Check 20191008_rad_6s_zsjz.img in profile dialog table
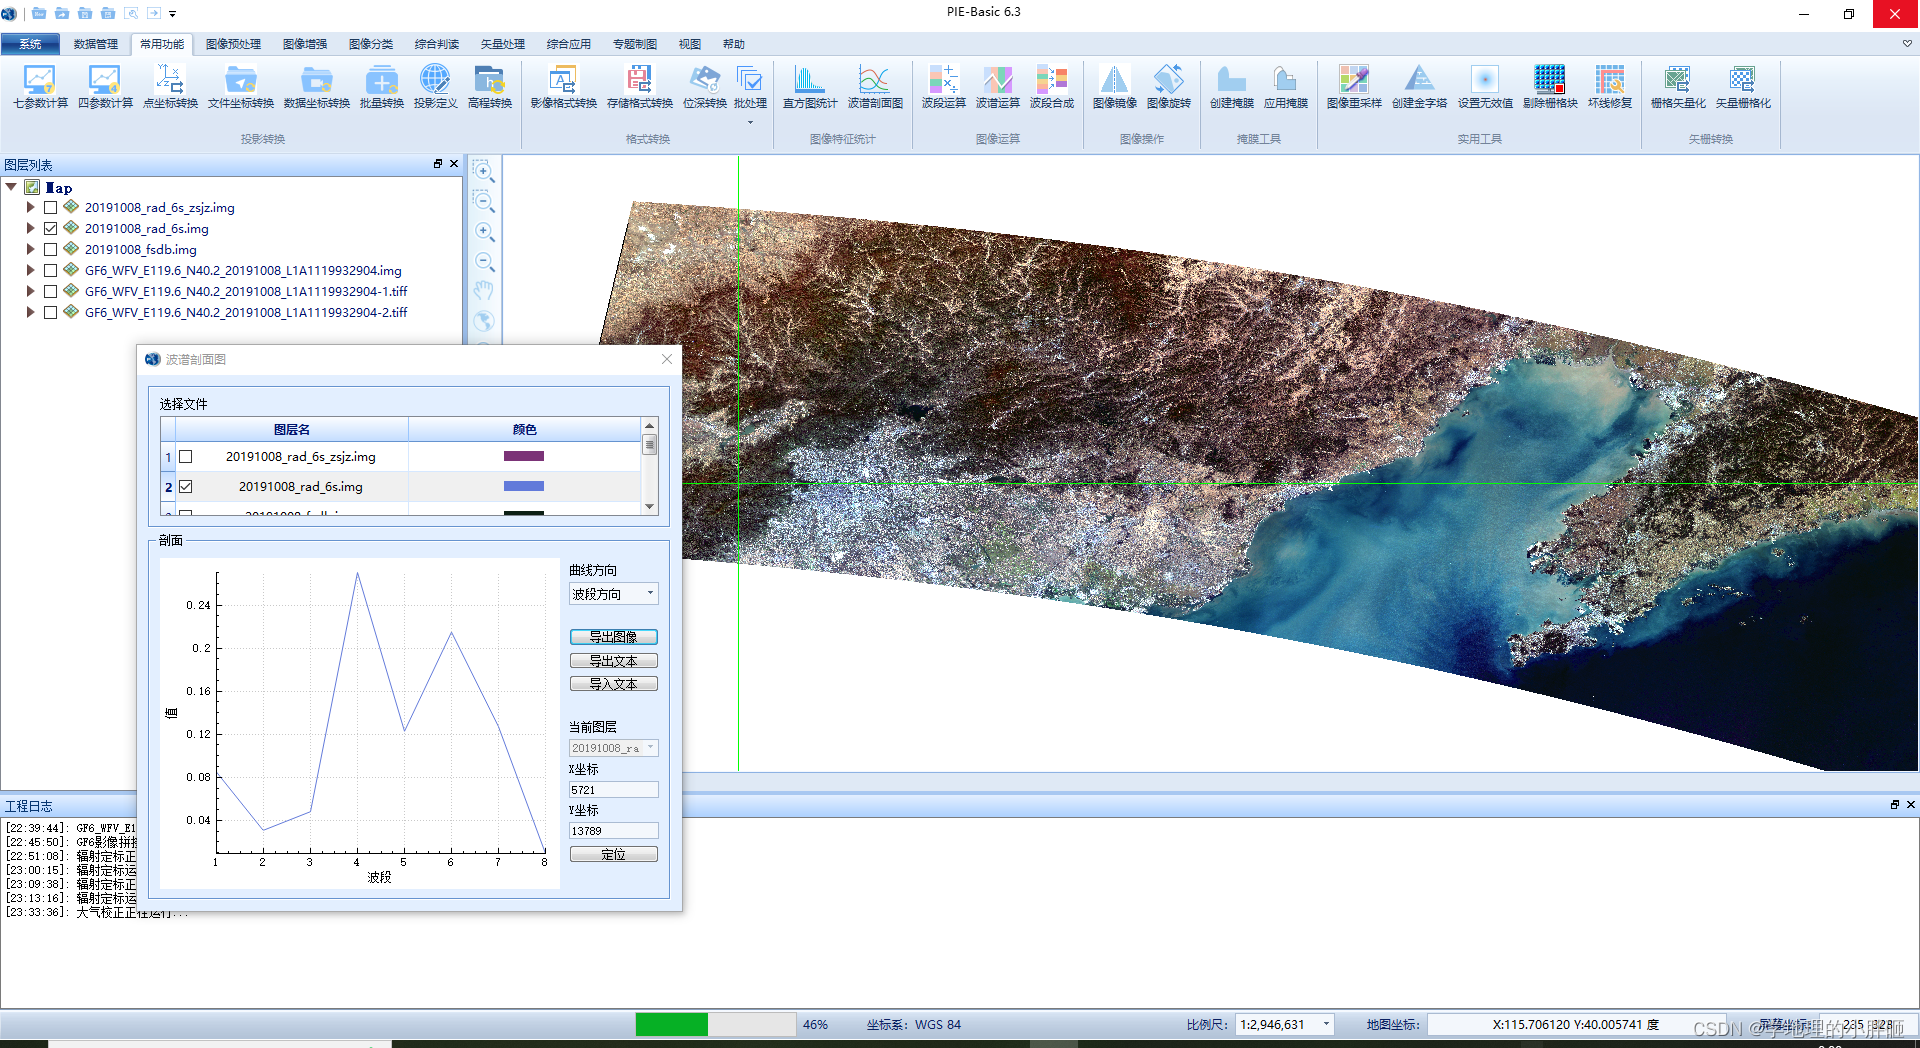The height and width of the screenshot is (1048, 1920). pyautogui.click(x=185, y=457)
